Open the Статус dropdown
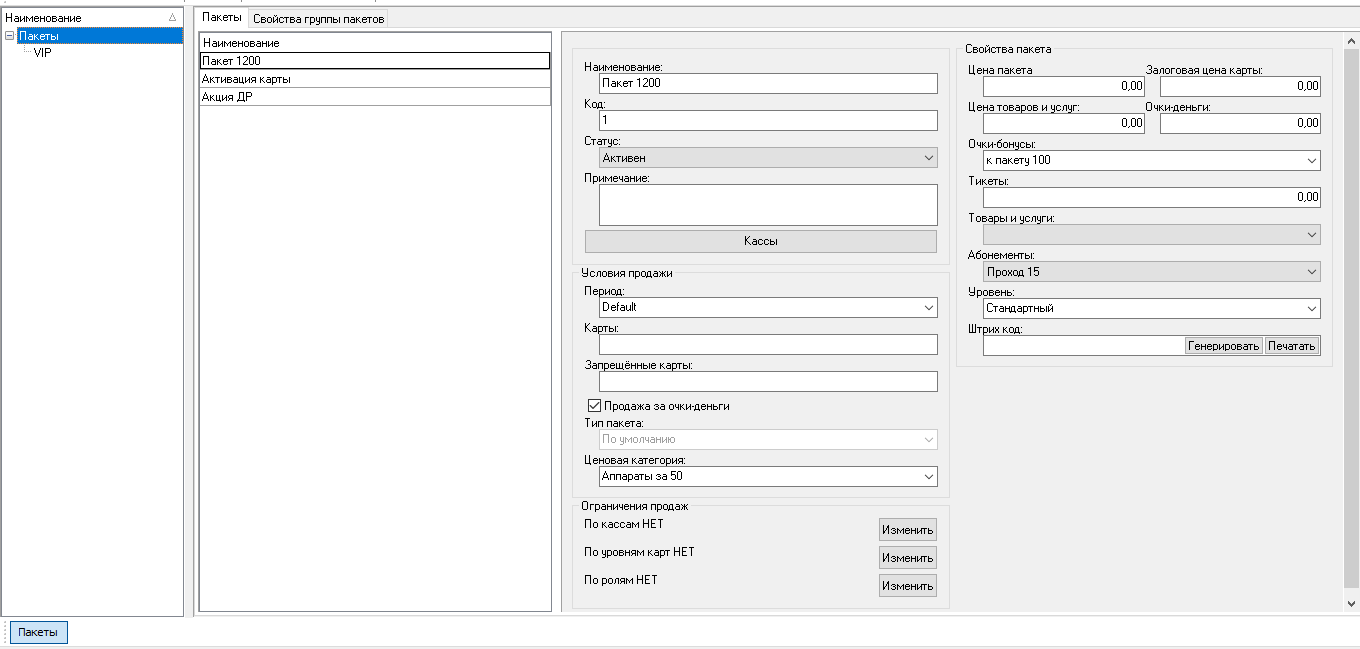Screen dimensions: 1360x649 click(x=768, y=157)
